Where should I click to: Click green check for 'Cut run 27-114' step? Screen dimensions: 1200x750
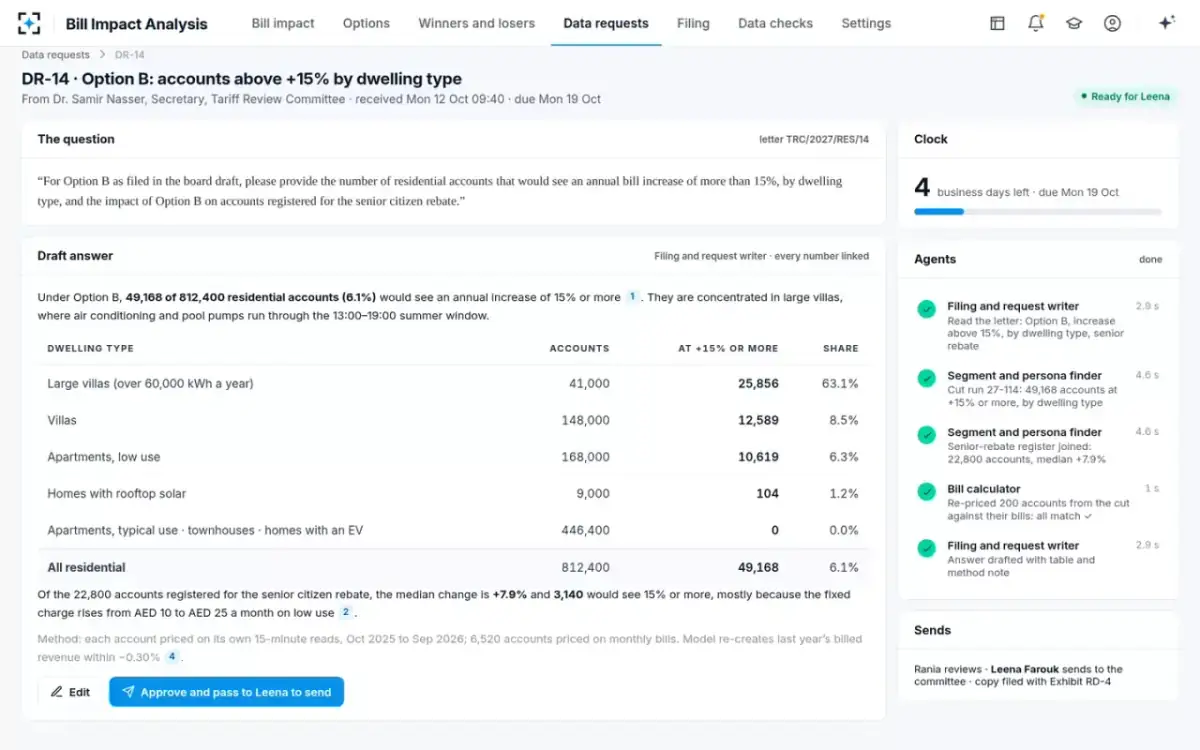click(926, 379)
